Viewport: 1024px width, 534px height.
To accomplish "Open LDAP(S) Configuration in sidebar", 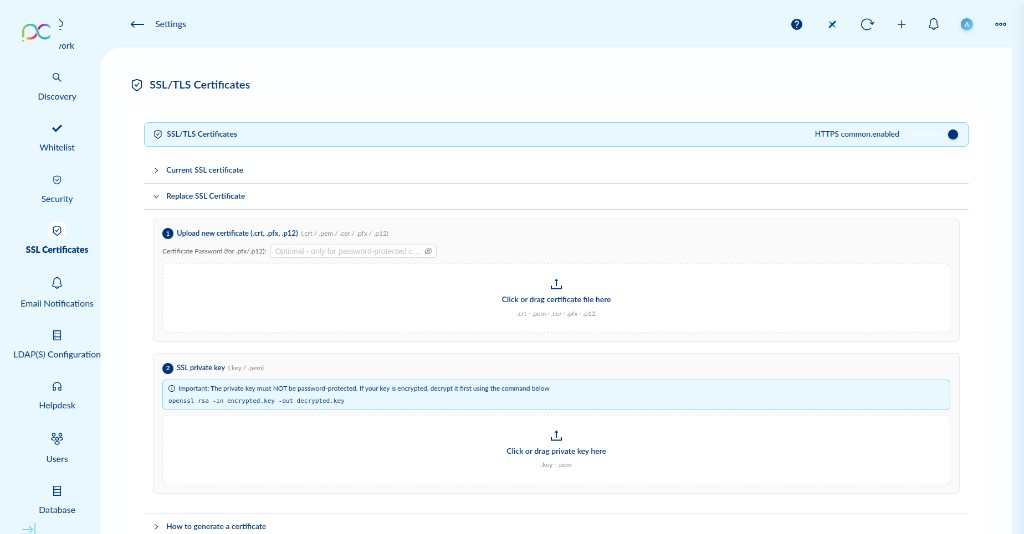I will click(57, 344).
